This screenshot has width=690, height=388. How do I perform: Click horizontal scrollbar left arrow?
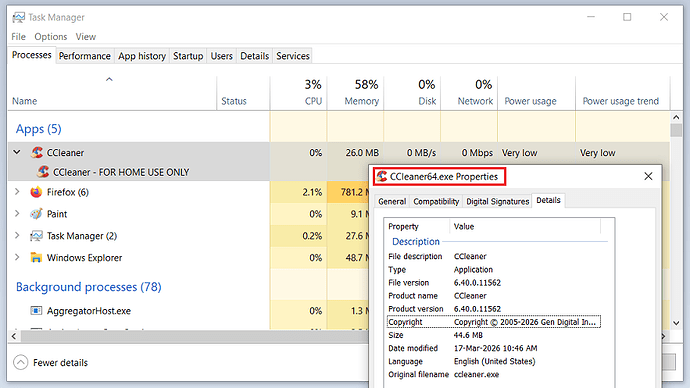pyautogui.click(x=14, y=337)
